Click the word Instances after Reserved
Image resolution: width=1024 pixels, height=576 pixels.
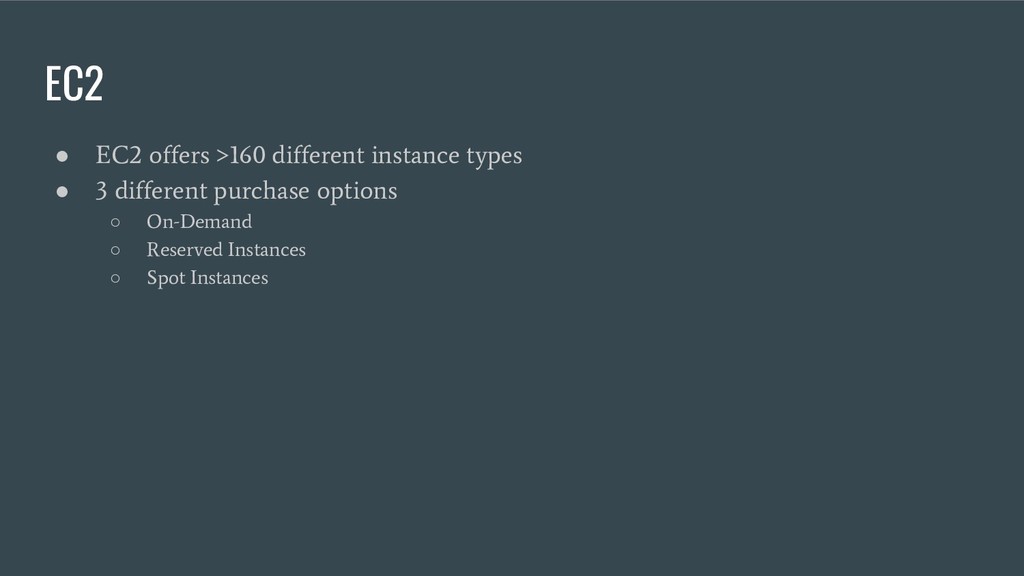[x=266, y=249]
